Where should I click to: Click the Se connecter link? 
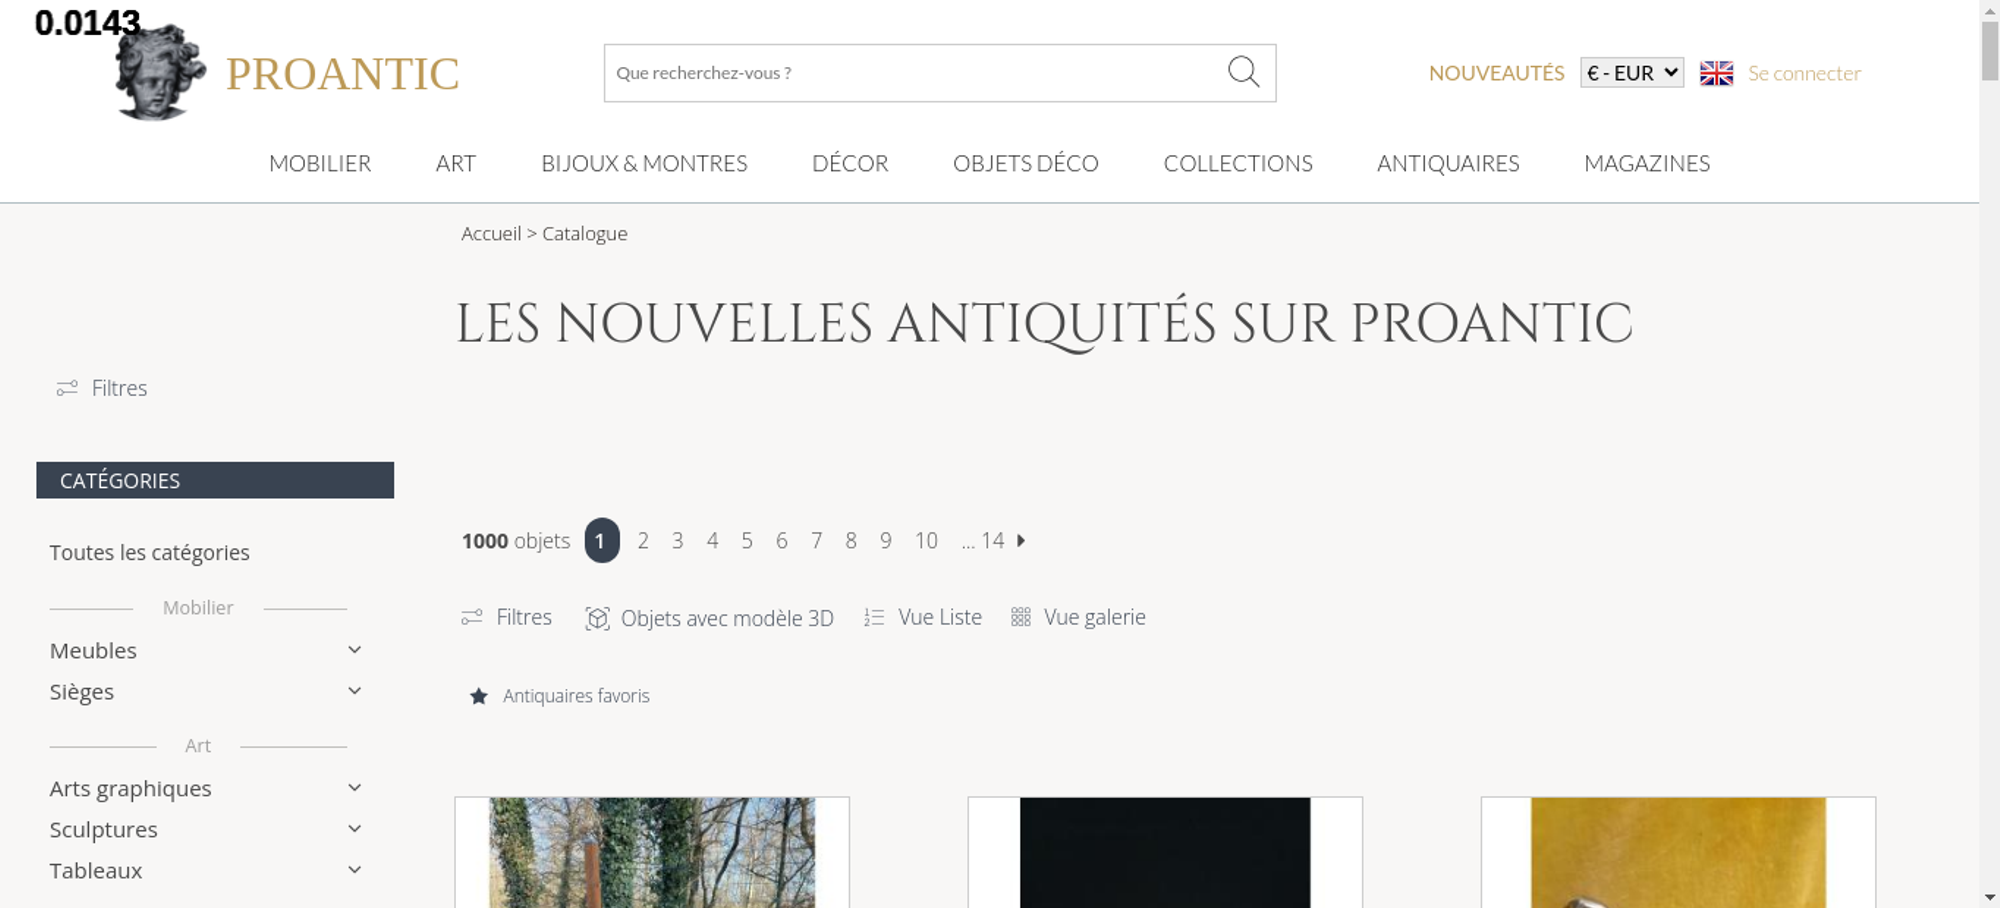tap(1804, 73)
